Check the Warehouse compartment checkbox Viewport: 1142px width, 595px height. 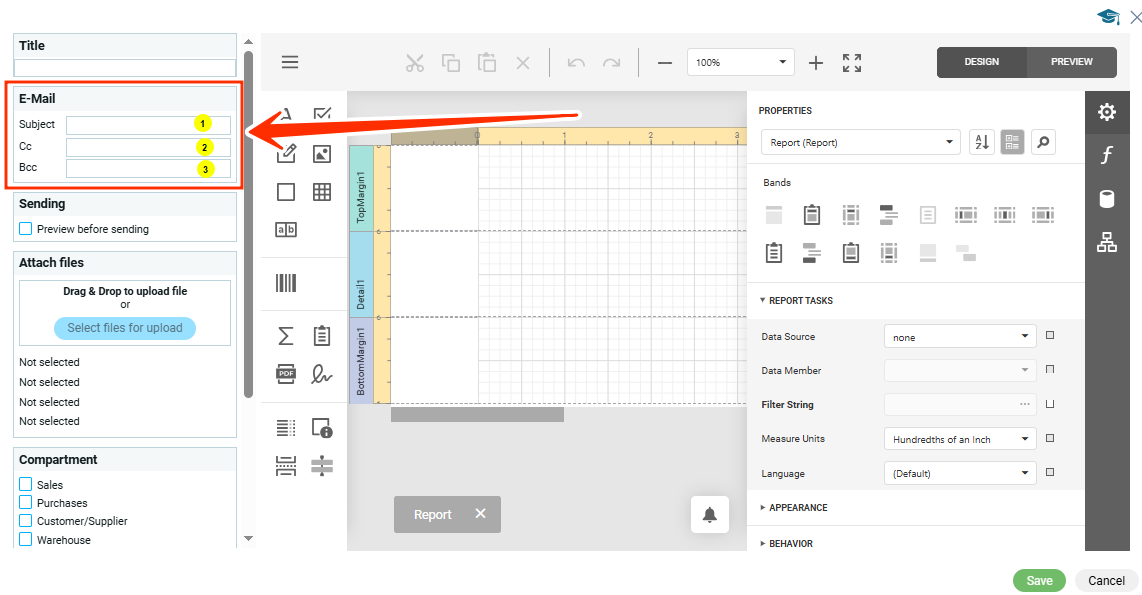pos(26,540)
